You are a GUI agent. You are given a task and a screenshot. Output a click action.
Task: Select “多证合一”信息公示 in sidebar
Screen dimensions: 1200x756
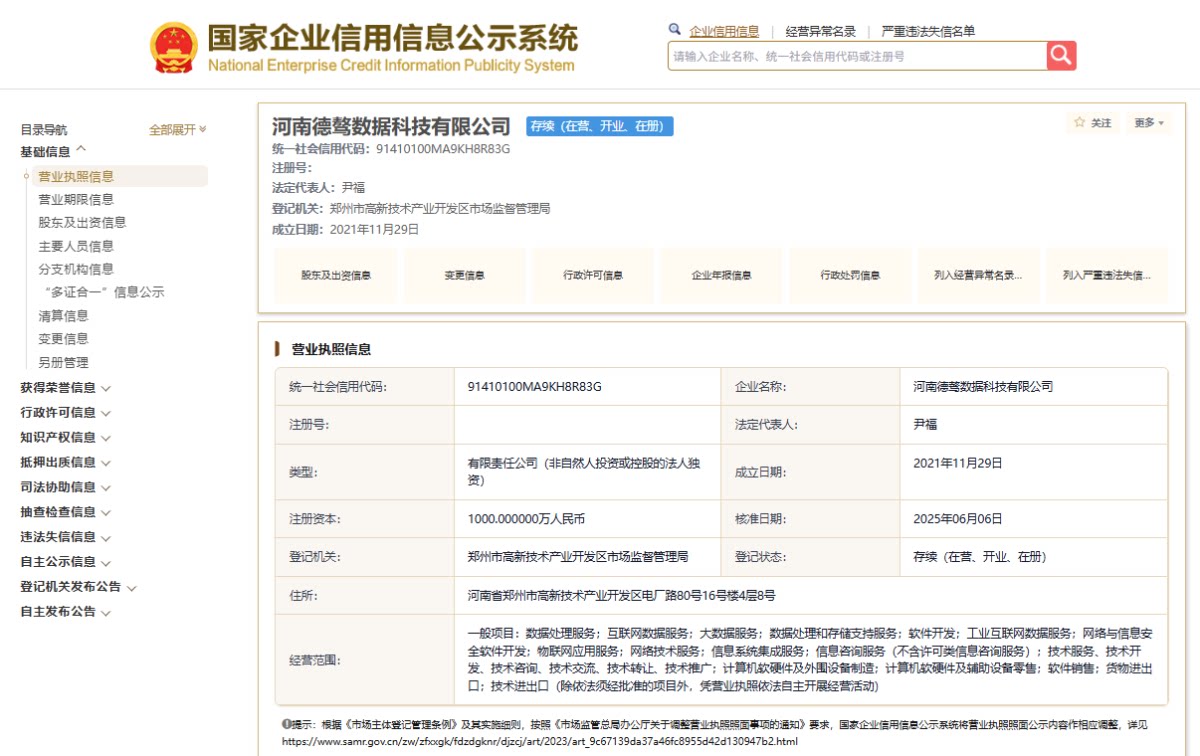(x=104, y=293)
